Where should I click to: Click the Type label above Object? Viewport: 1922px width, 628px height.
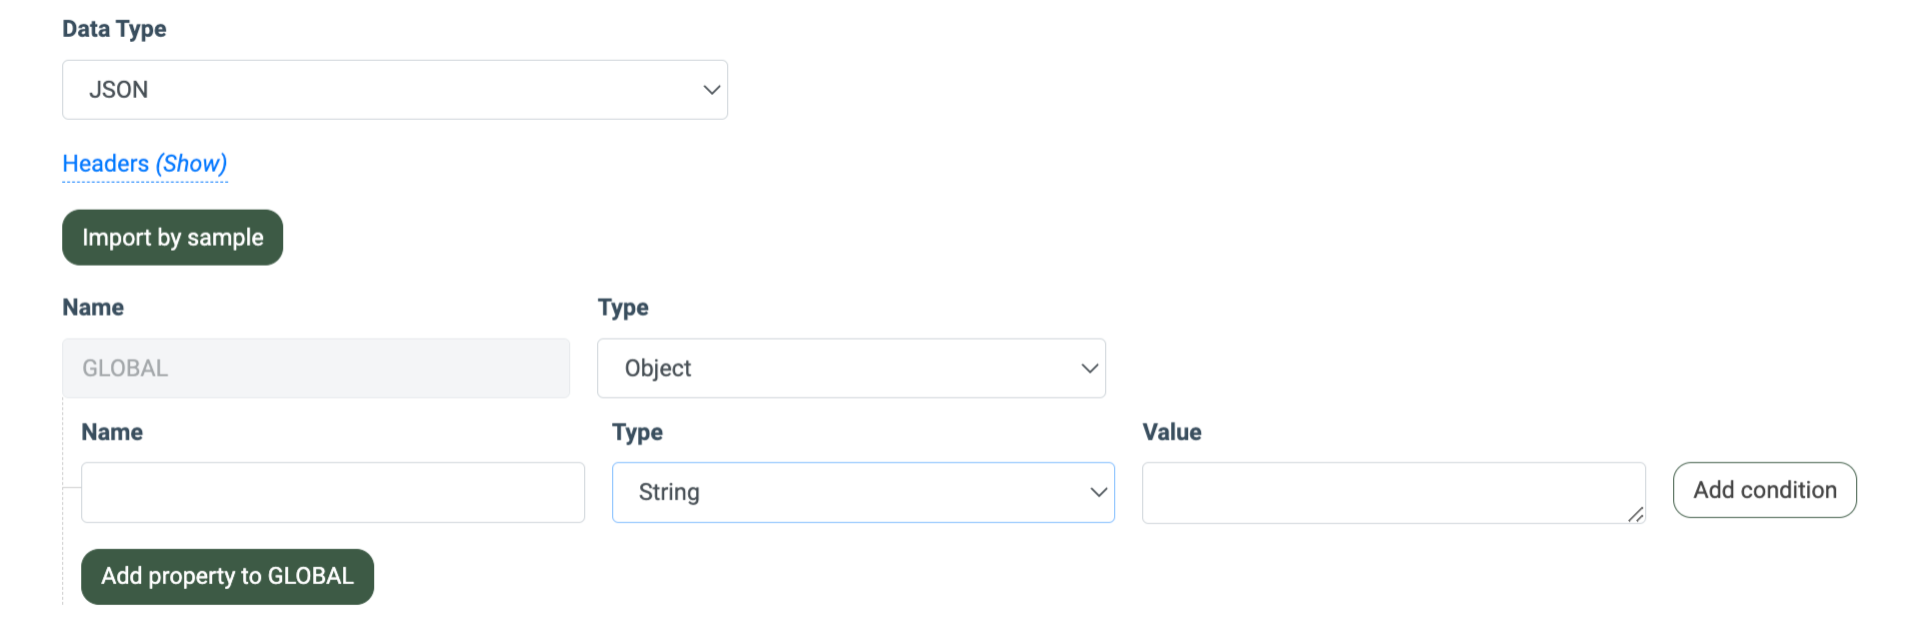click(623, 307)
